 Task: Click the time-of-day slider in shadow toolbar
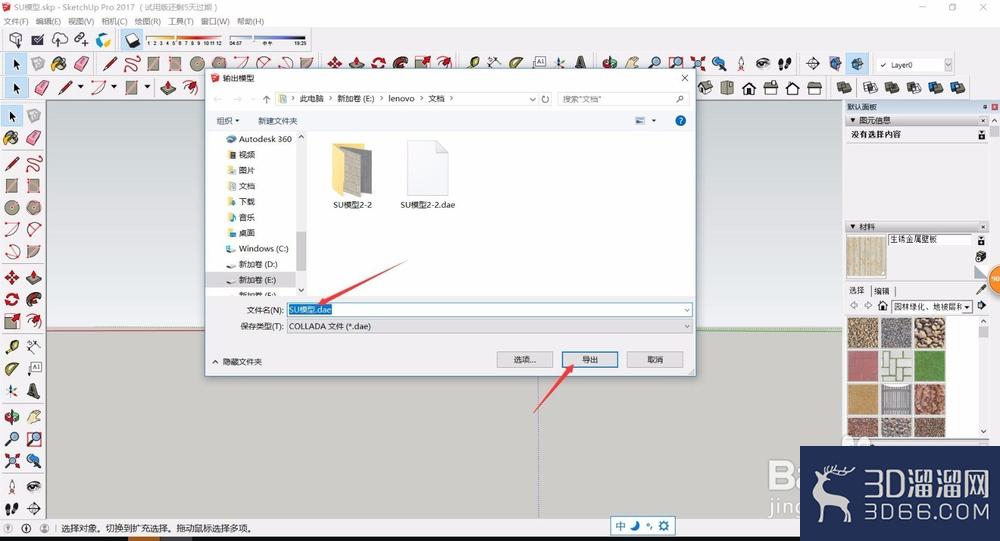point(268,39)
